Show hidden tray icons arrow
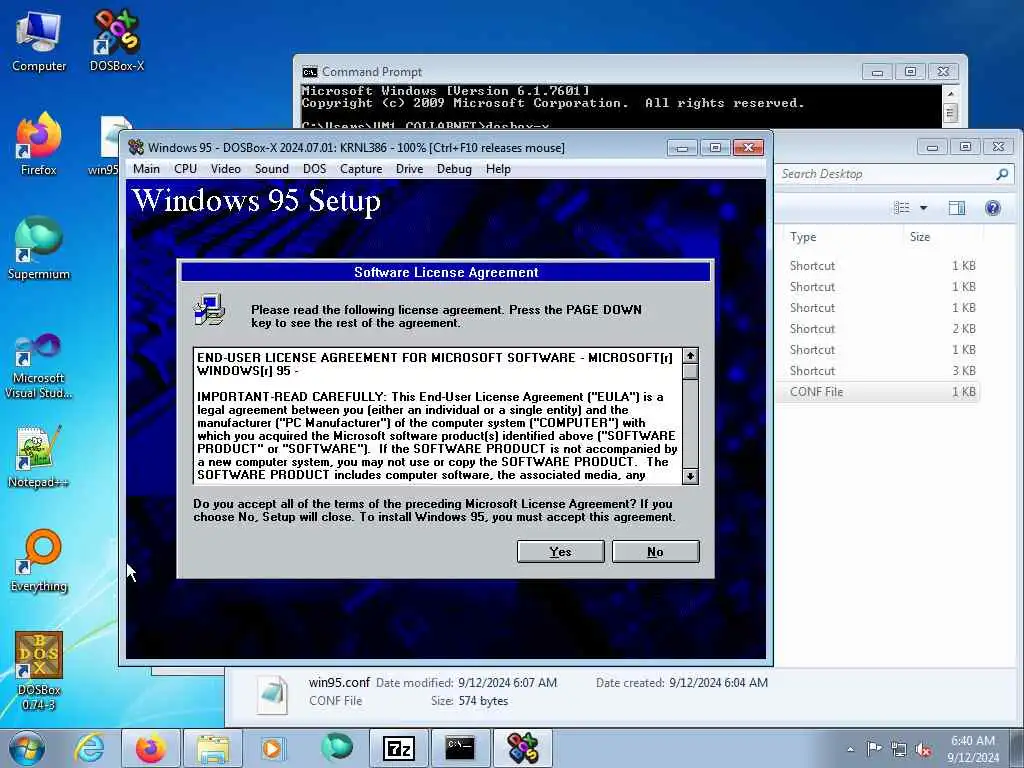Viewport: 1024px width, 768px height. (850, 749)
